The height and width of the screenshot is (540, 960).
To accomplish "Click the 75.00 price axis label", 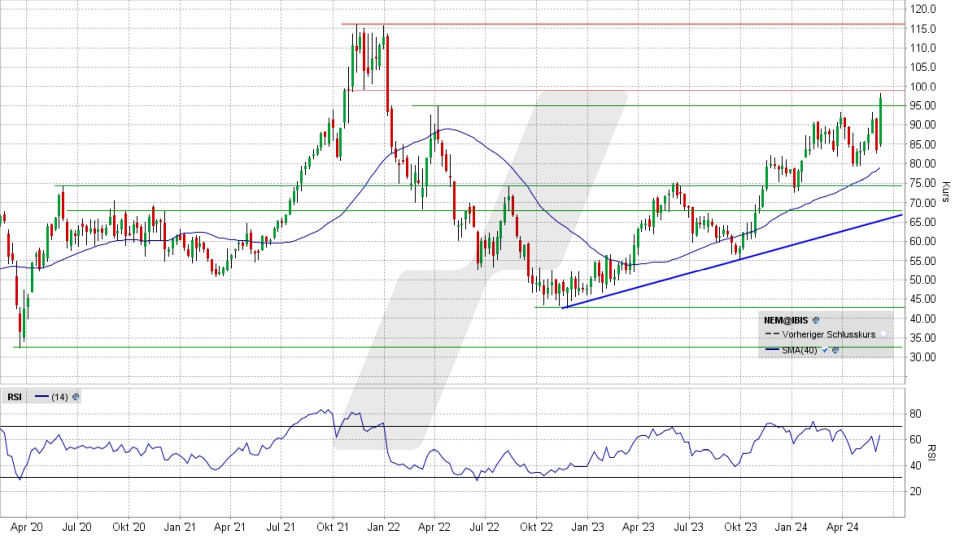I will pyautogui.click(x=923, y=183).
